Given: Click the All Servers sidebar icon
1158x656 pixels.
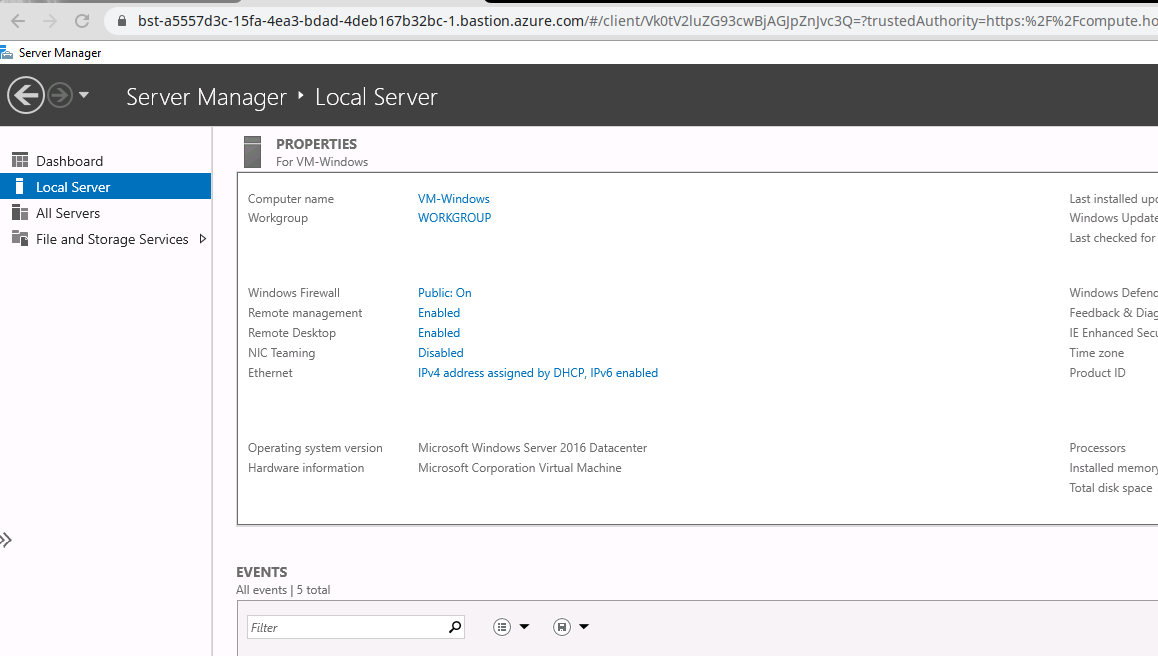Looking at the screenshot, I should pos(20,213).
